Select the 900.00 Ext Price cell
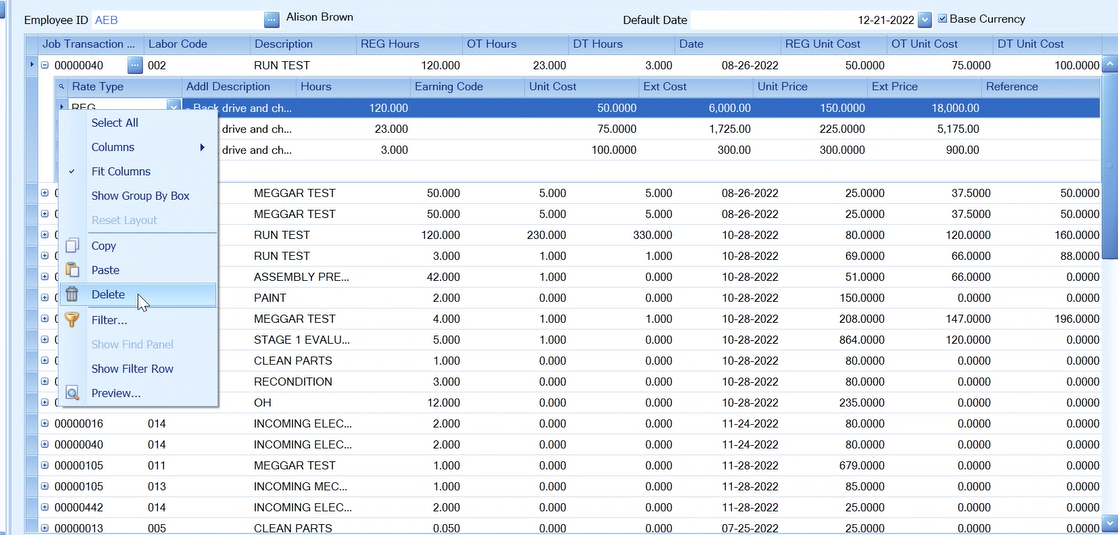The width and height of the screenshot is (1118, 535). (x=924, y=150)
